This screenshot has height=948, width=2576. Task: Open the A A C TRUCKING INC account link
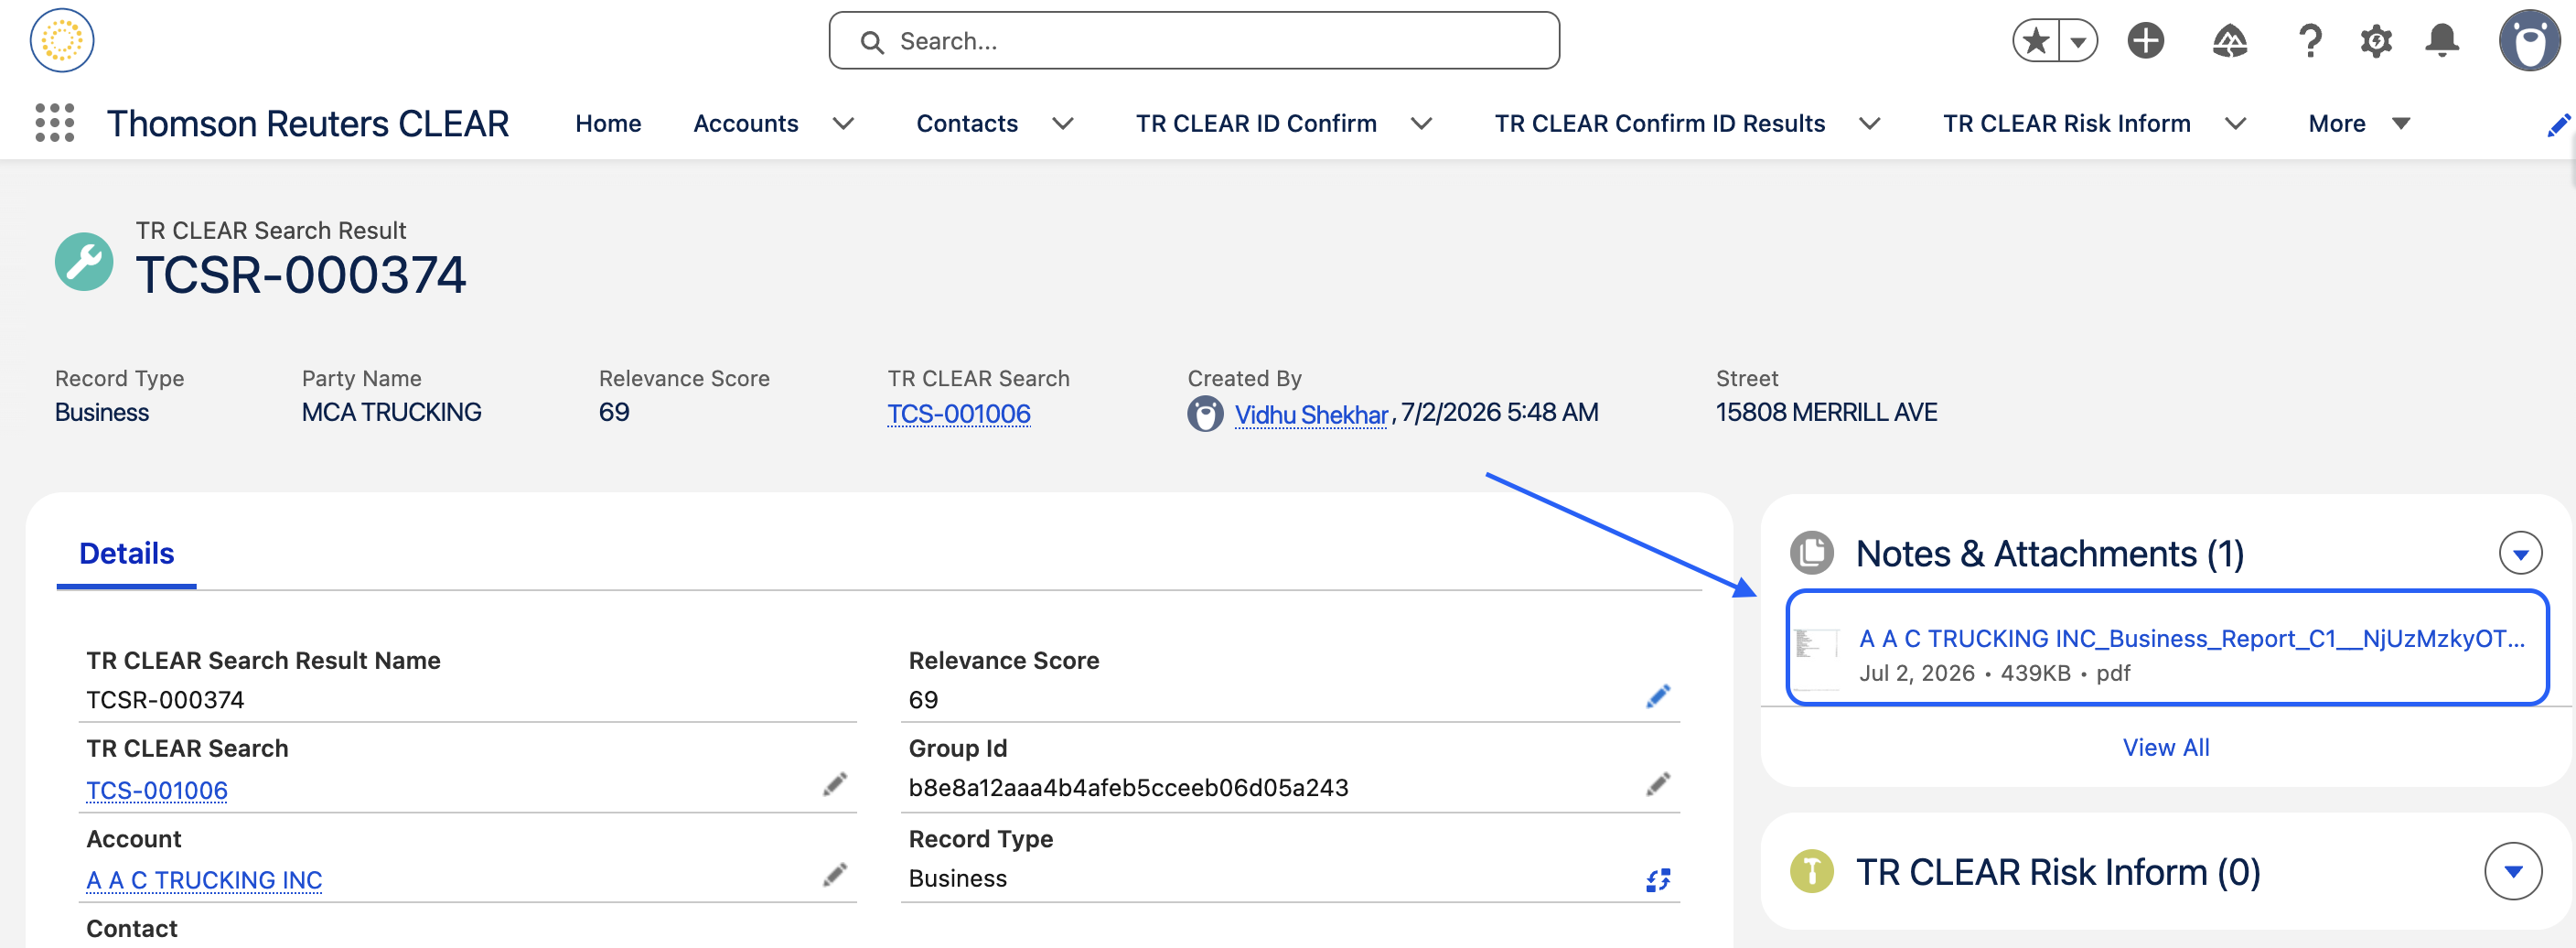coord(204,880)
